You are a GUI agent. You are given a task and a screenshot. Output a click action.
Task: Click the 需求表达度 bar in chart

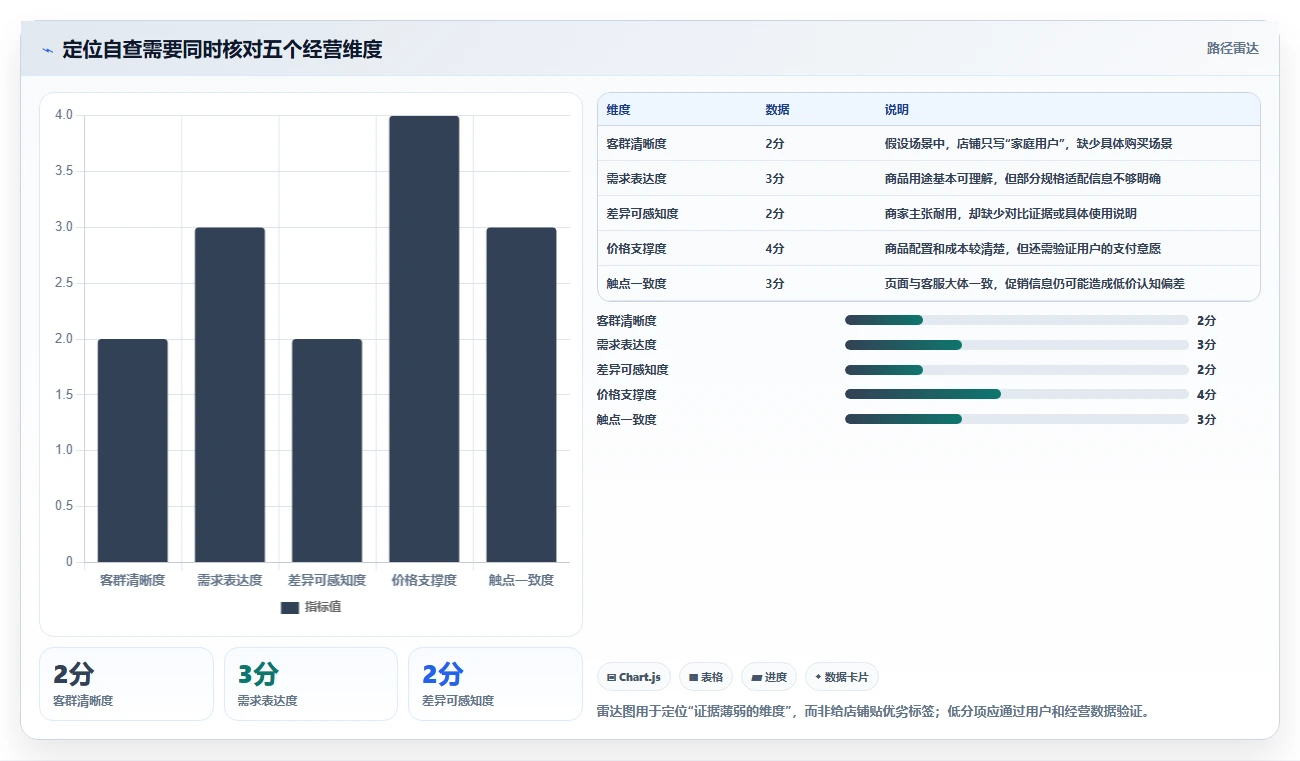(230, 394)
